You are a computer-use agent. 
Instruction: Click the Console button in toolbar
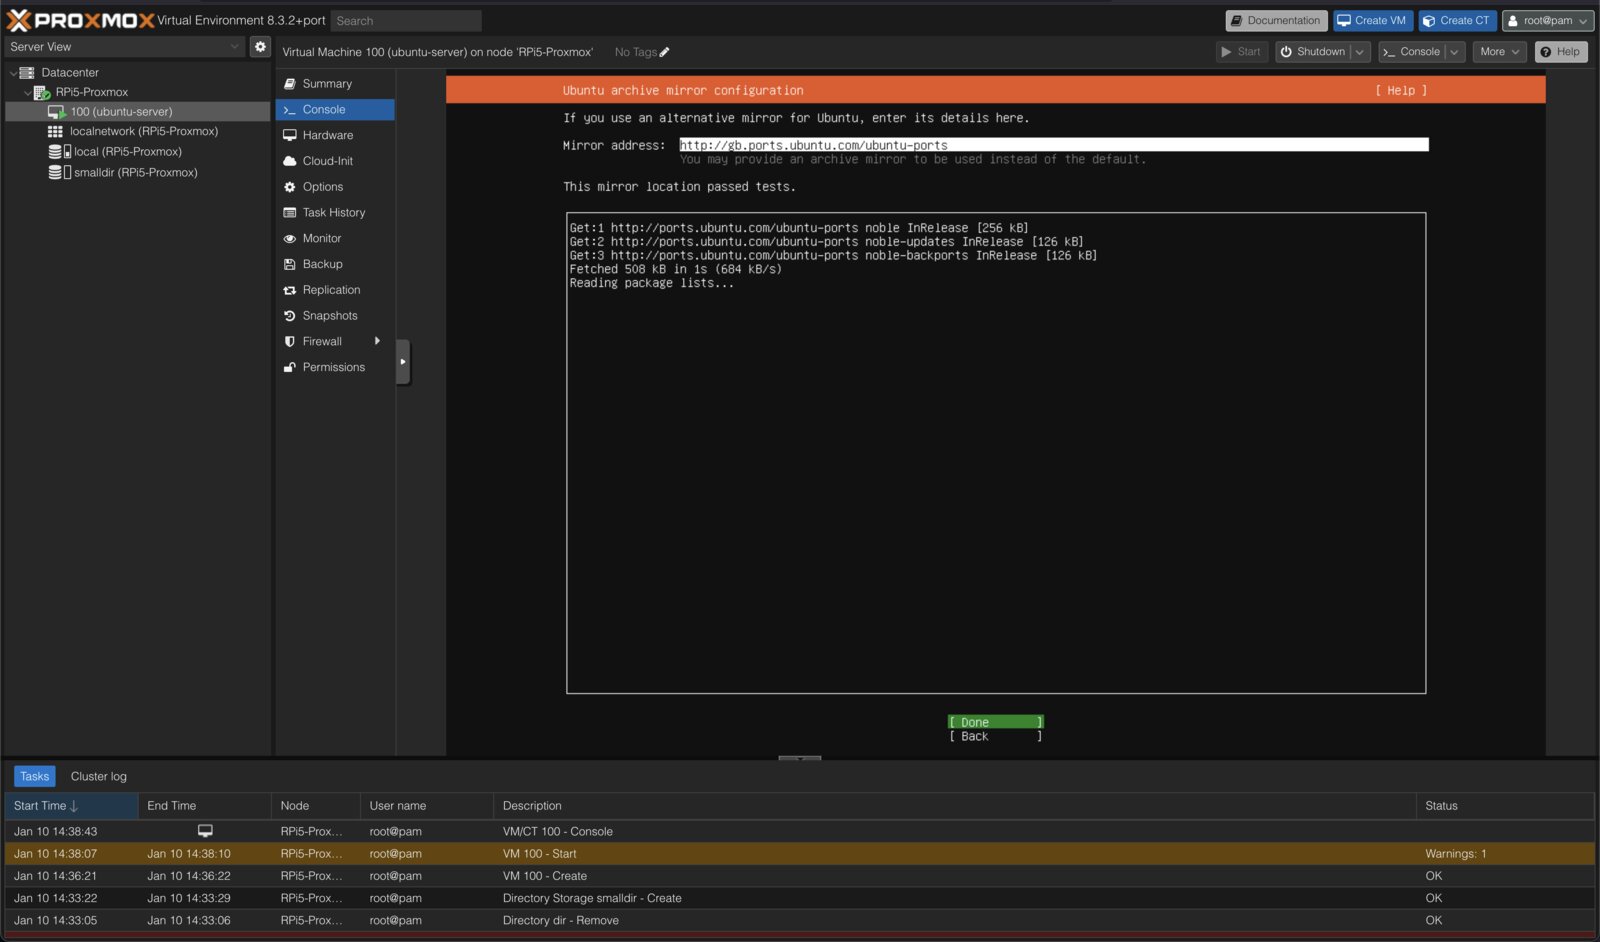click(x=1412, y=52)
